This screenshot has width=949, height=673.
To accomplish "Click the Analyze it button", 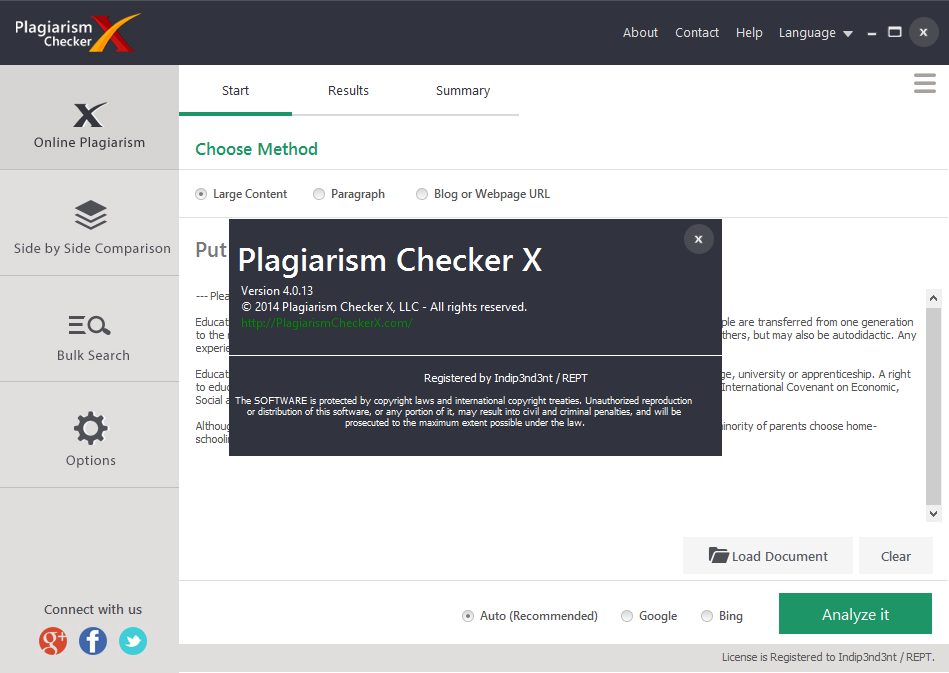I will [855, 614].
